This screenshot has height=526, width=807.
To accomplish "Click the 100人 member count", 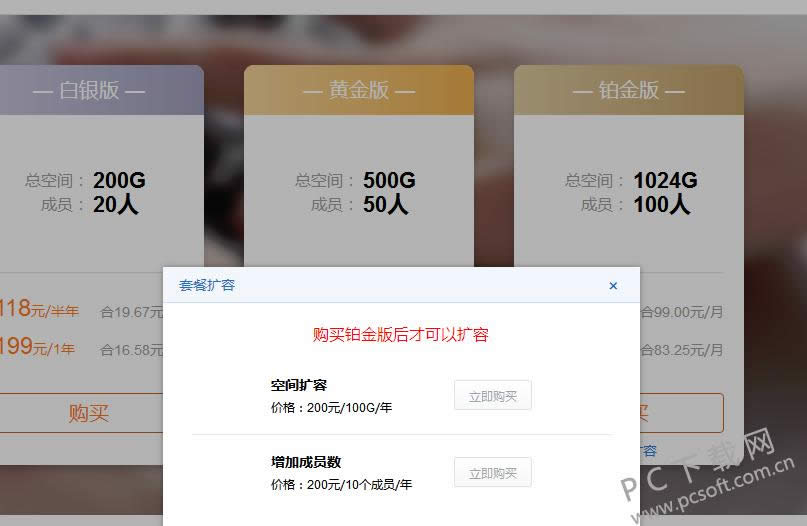I will pyautogui.click(x=661, y=205).
